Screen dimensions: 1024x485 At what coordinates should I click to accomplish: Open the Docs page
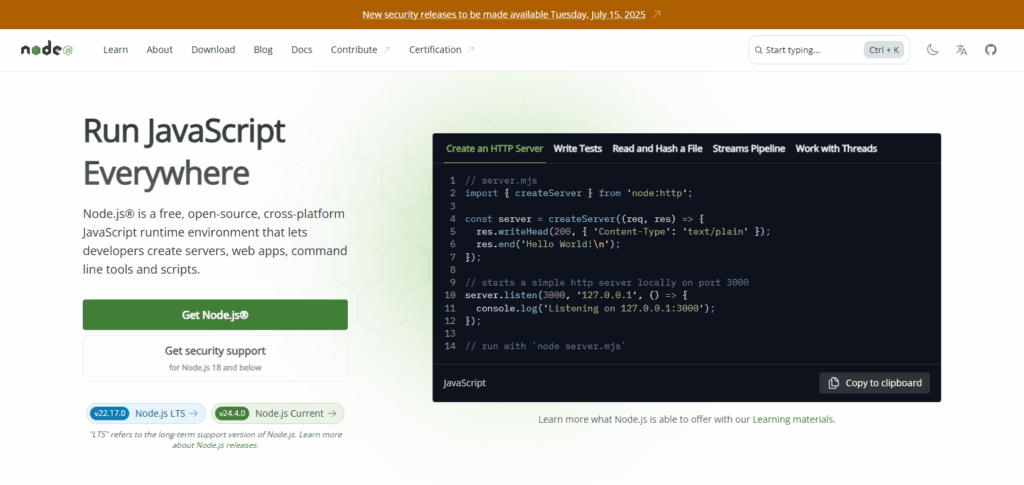click(x=302, y=50)
